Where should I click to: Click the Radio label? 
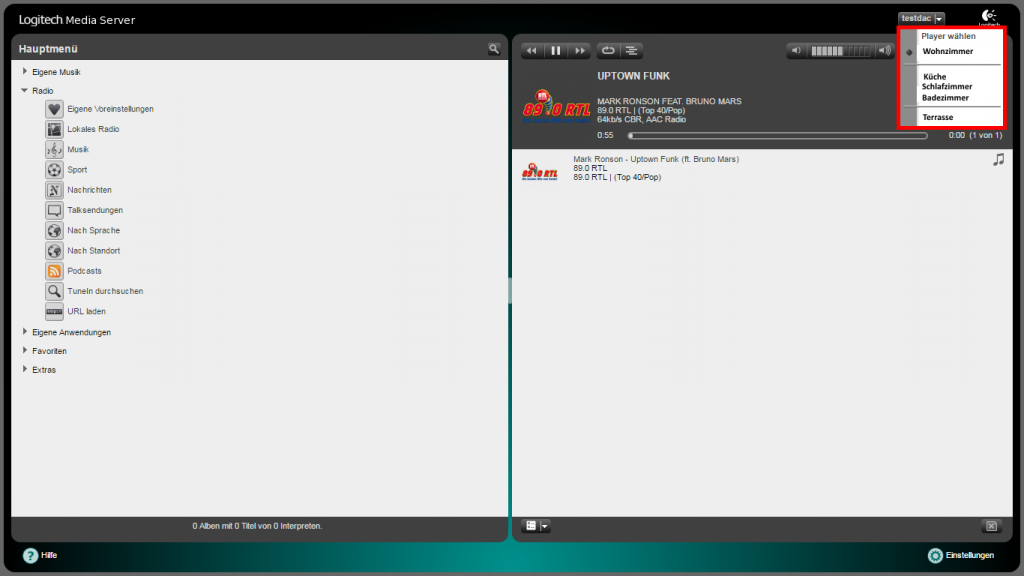pyautogui.click(x=42, y=91)
